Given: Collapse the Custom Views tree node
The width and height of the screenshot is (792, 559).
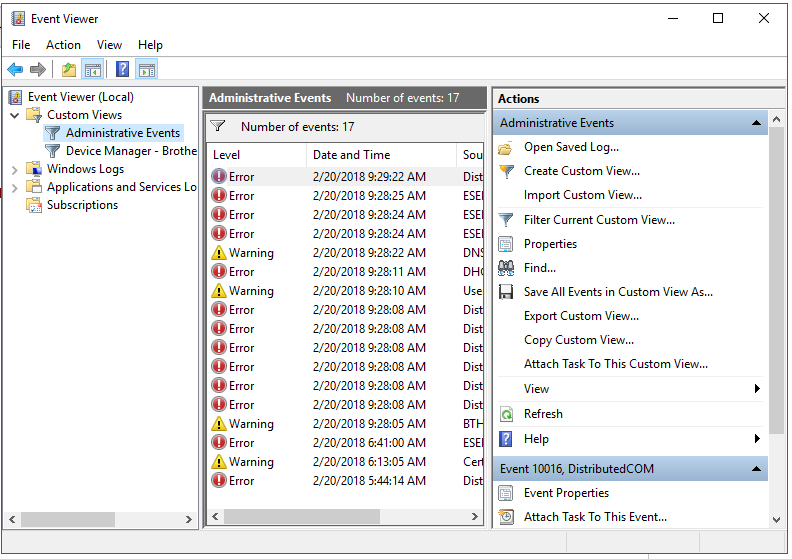Looking at the screenshot, I should [15, 115].
